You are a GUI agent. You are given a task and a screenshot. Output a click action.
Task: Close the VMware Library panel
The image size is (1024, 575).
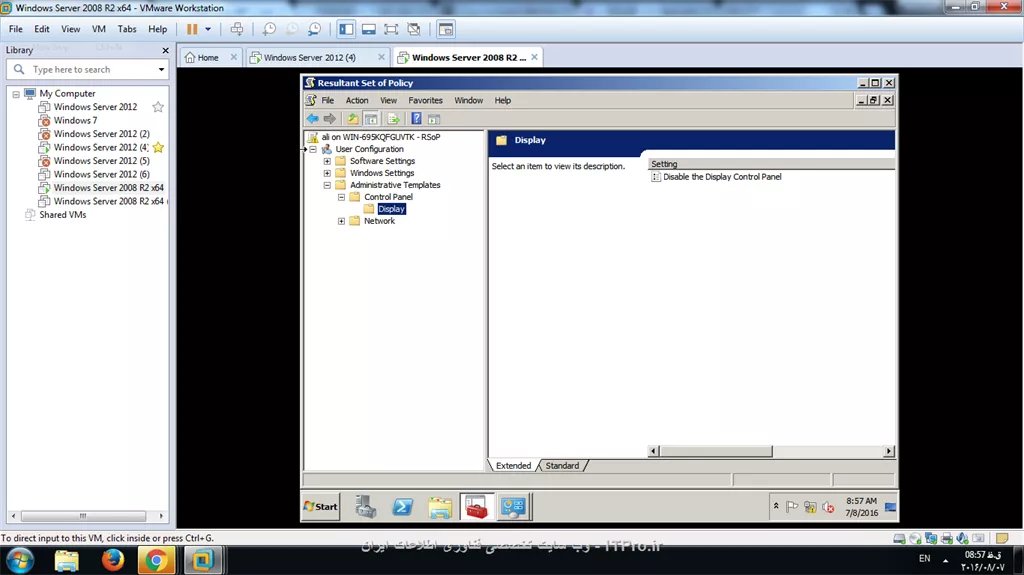[165, 50]
